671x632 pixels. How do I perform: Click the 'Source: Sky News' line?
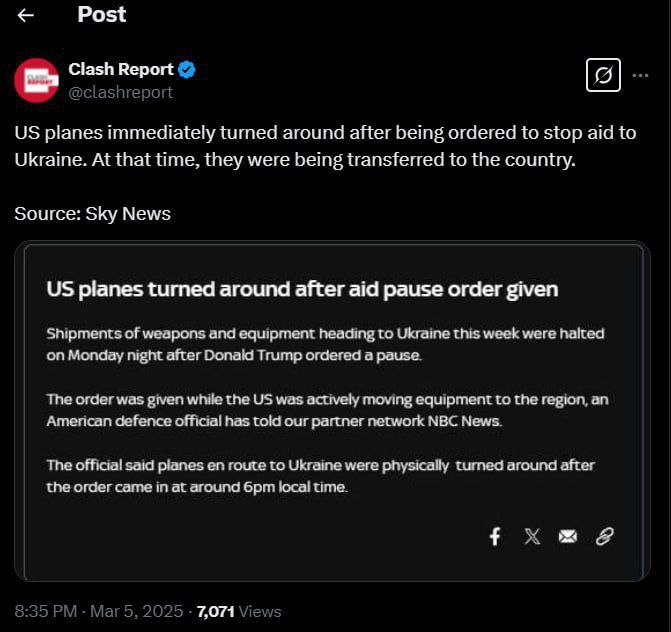coord(92,213)
